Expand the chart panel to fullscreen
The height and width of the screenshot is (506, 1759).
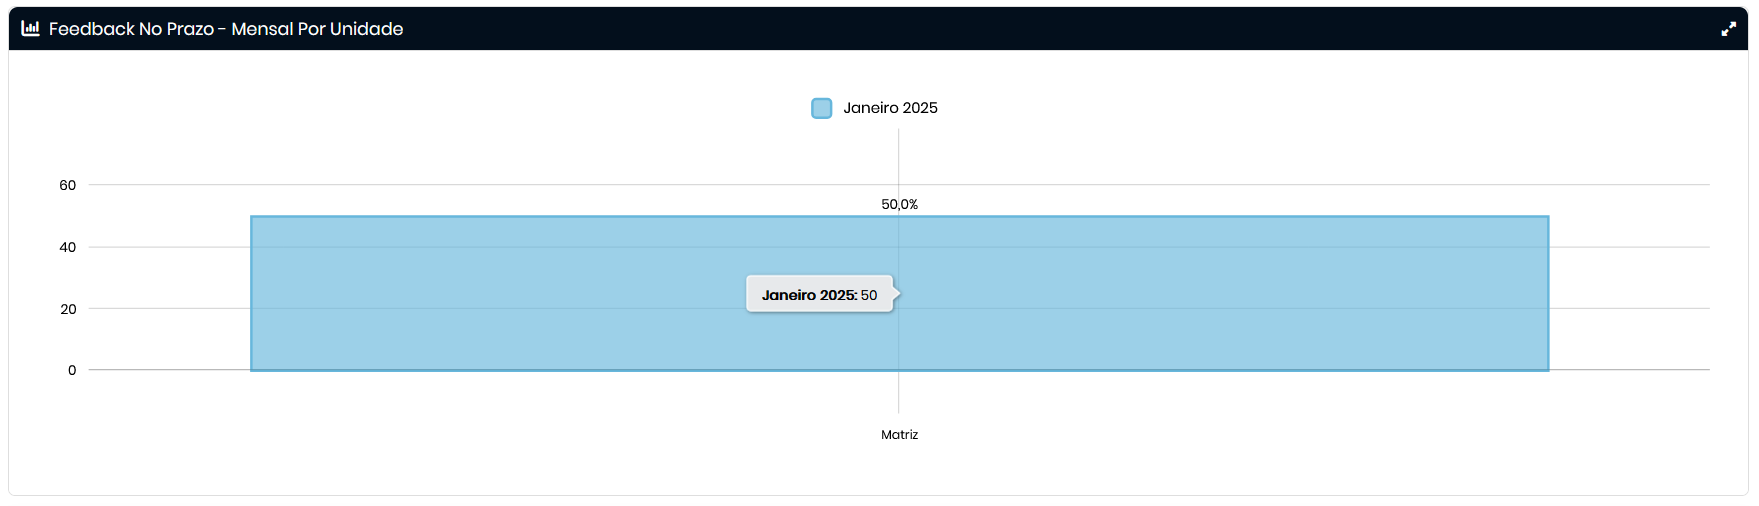[x=1728, y=29]
